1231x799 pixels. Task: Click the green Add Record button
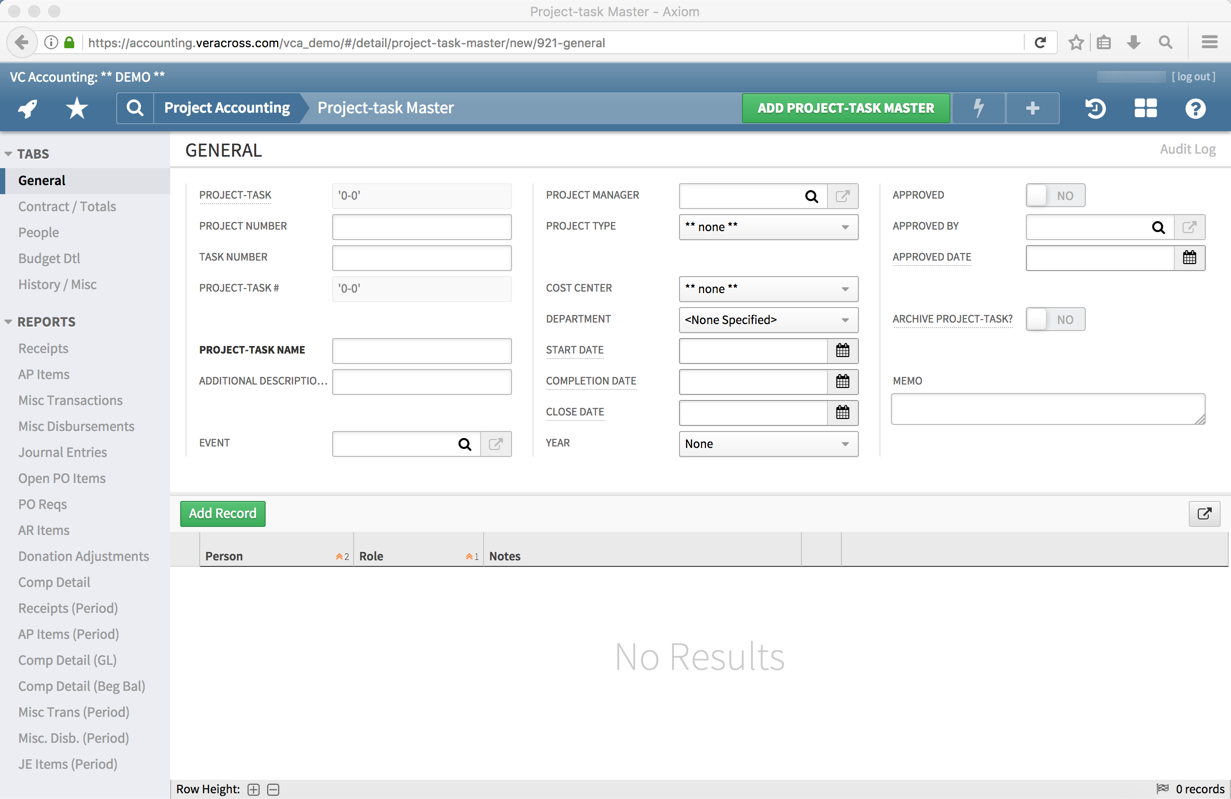222,513
